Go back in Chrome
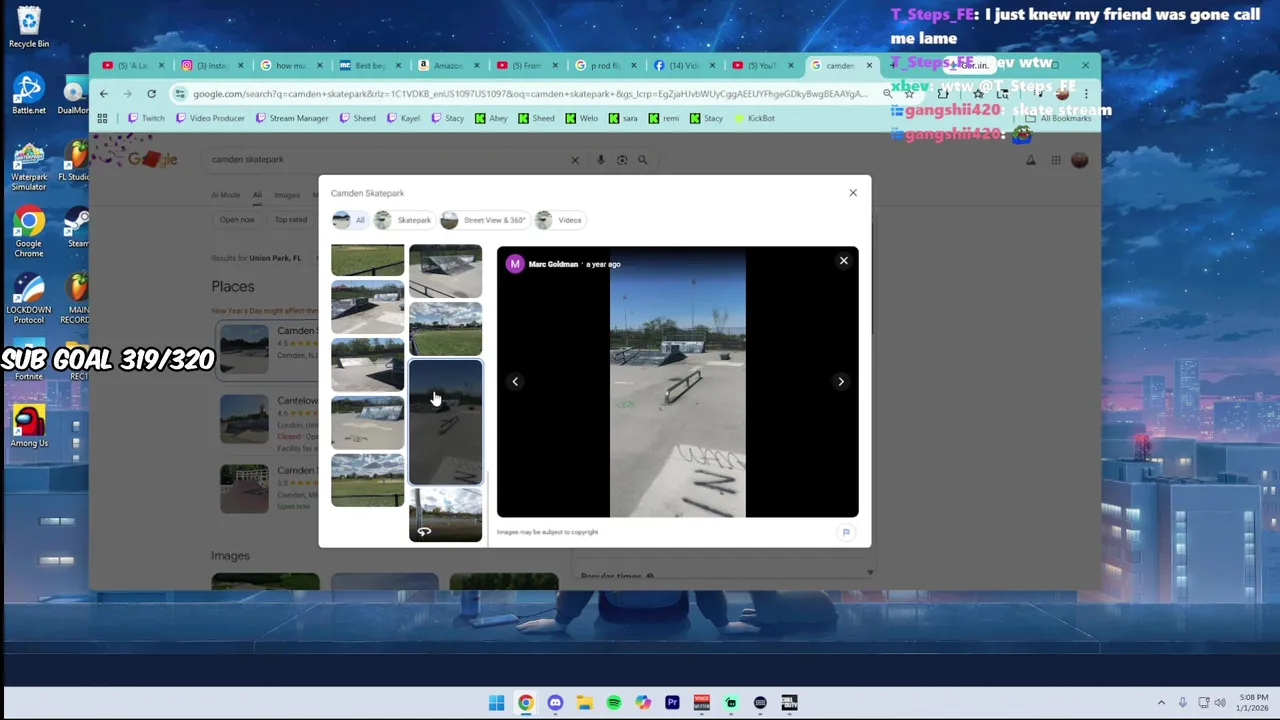The height and width of the screenshot is (720, 1280). pyautogui.click(x=103, y=94)
